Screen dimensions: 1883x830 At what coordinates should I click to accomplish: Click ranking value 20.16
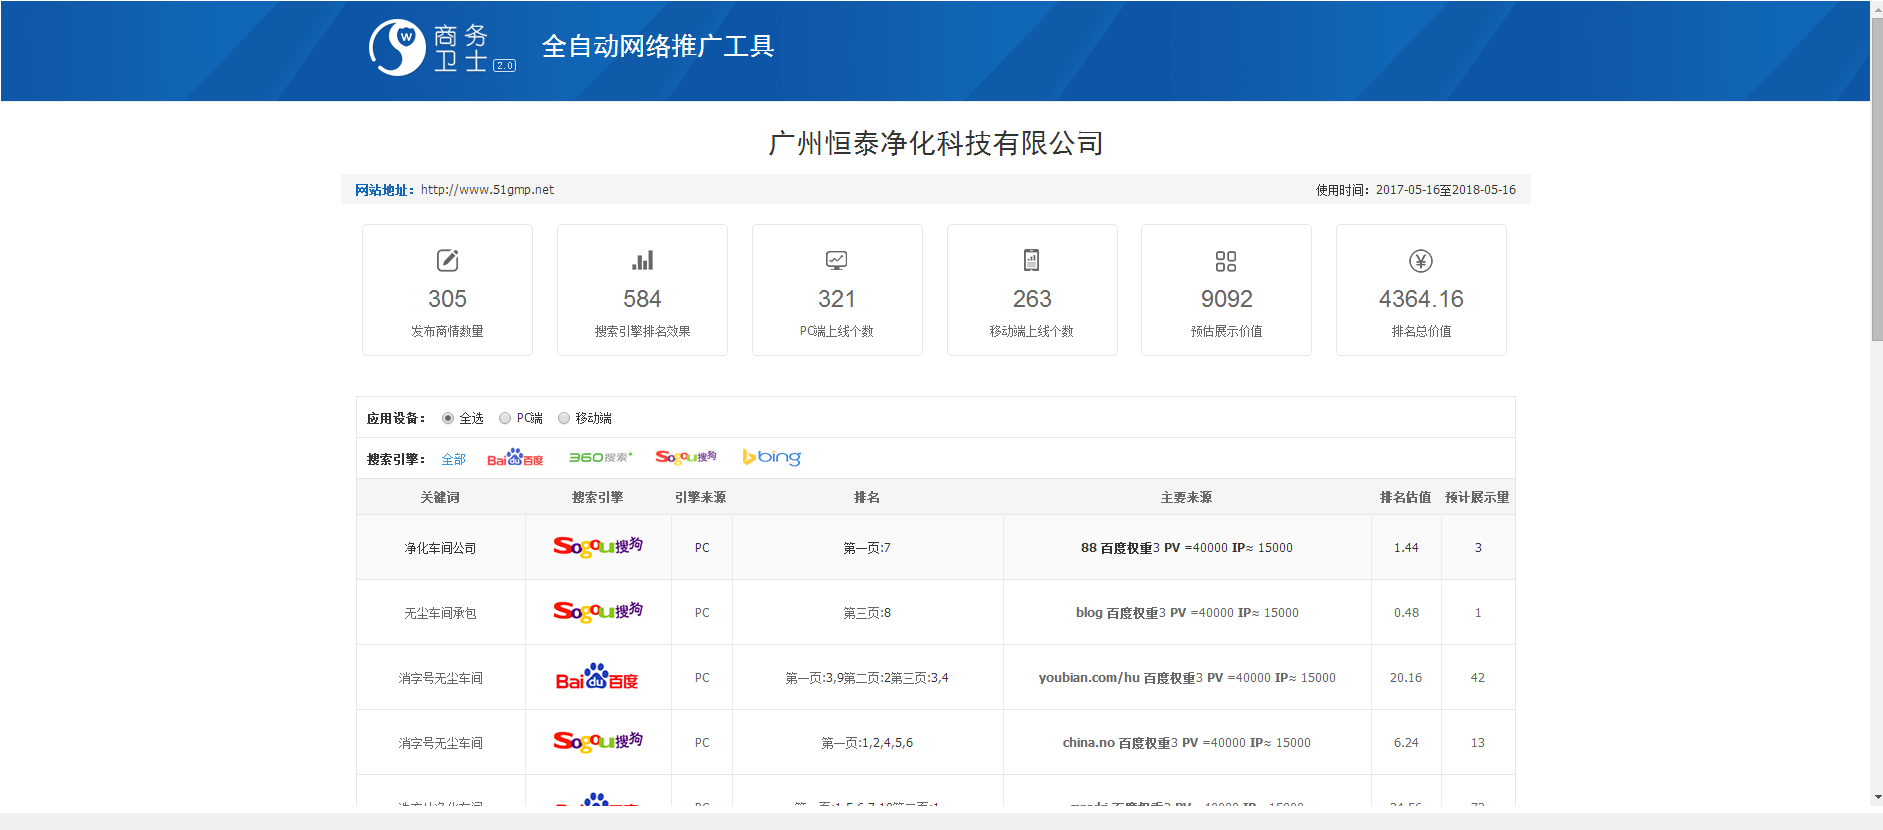pyautogui.click(x=1406, y=678)
